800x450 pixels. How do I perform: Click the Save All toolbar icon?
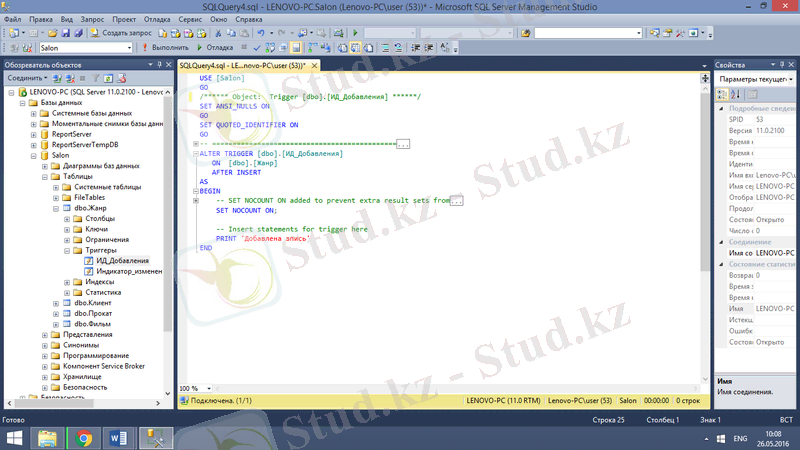(x=78, y=33)
